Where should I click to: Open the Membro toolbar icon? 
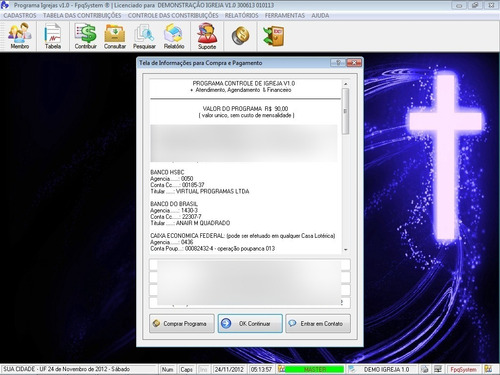20,36
